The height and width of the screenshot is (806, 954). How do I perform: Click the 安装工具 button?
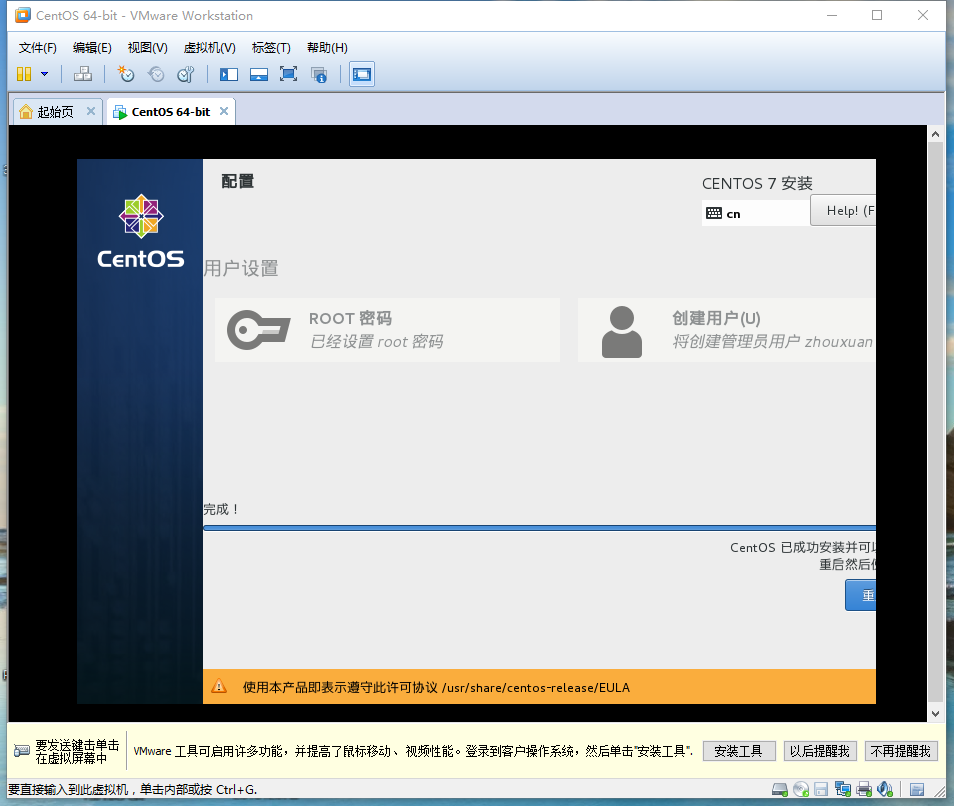(x=739, y=751)
